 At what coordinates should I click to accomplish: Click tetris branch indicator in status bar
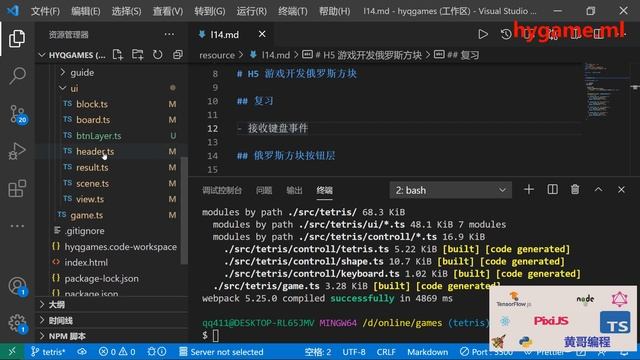click(x=48, y=351)
